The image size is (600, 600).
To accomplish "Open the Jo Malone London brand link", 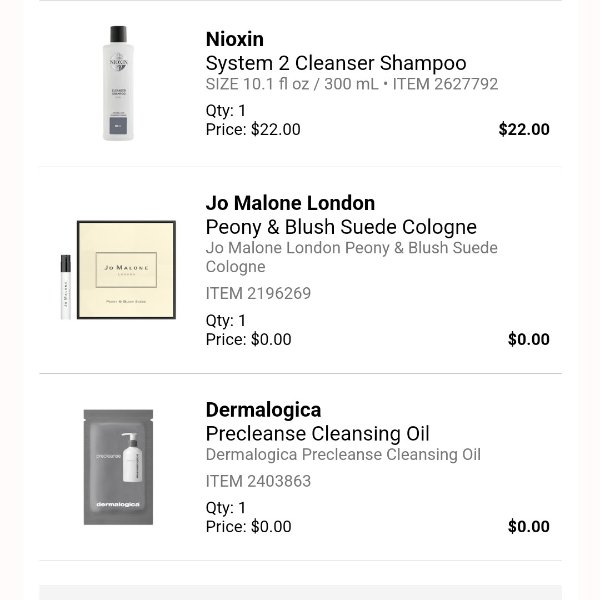I will (290, 204).
